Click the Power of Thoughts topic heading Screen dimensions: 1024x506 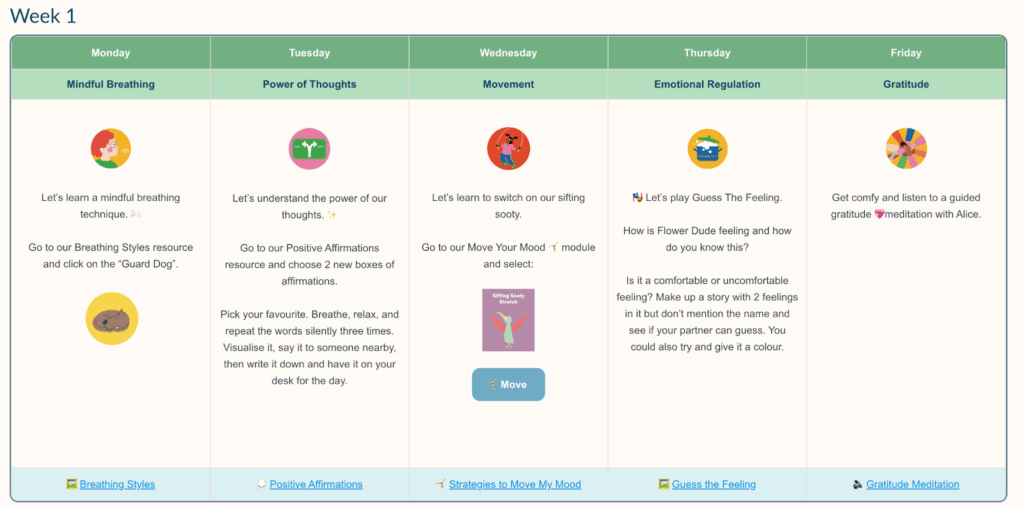coord(309,84)
